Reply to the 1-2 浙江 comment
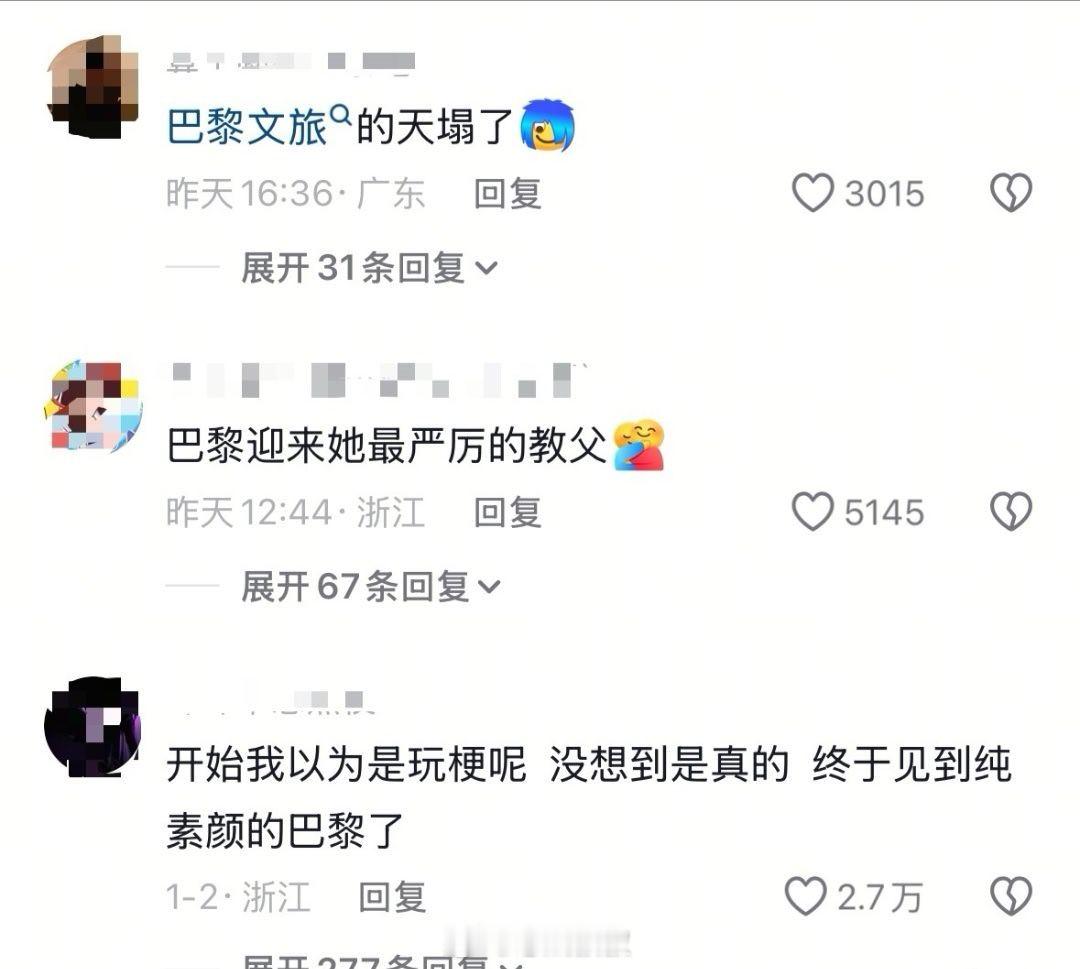 pyautogui.click(x=392, y=897)
